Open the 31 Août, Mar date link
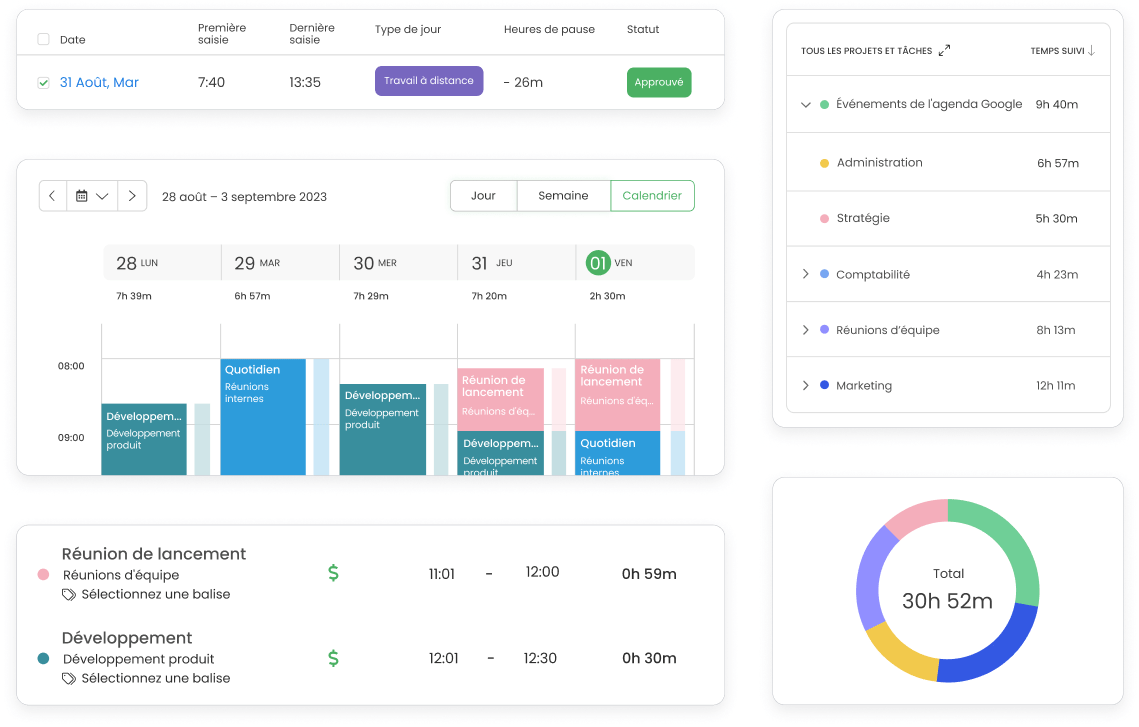This screenshot has width=1139, height=727. [99, 83]
